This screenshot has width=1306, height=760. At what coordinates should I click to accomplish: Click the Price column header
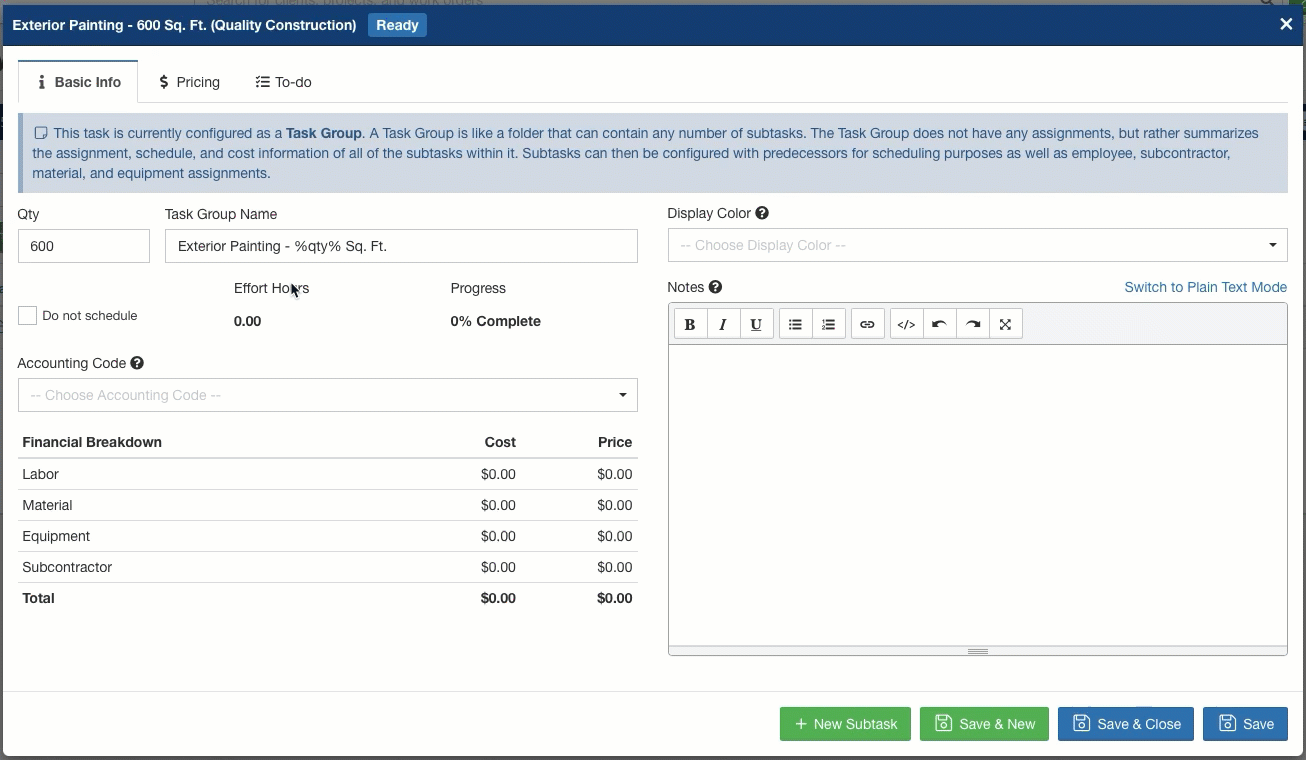615,442
